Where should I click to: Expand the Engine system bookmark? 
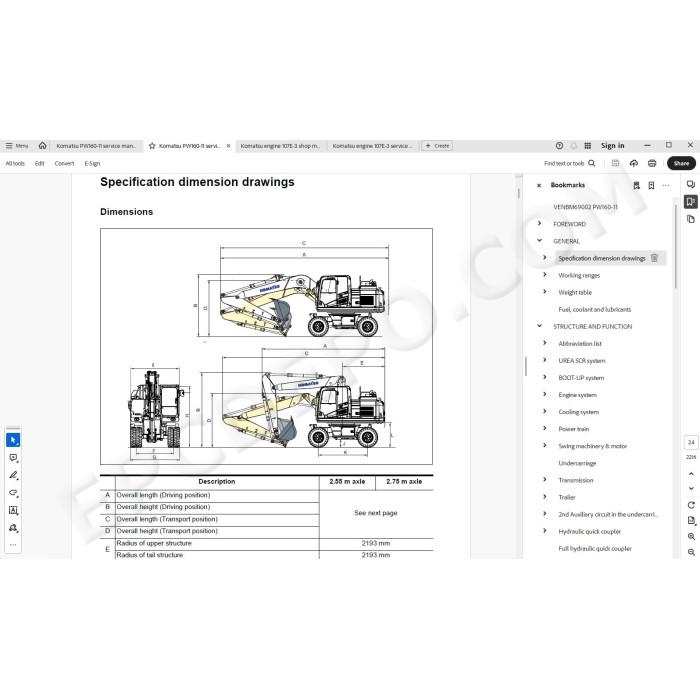pos(545,394)
